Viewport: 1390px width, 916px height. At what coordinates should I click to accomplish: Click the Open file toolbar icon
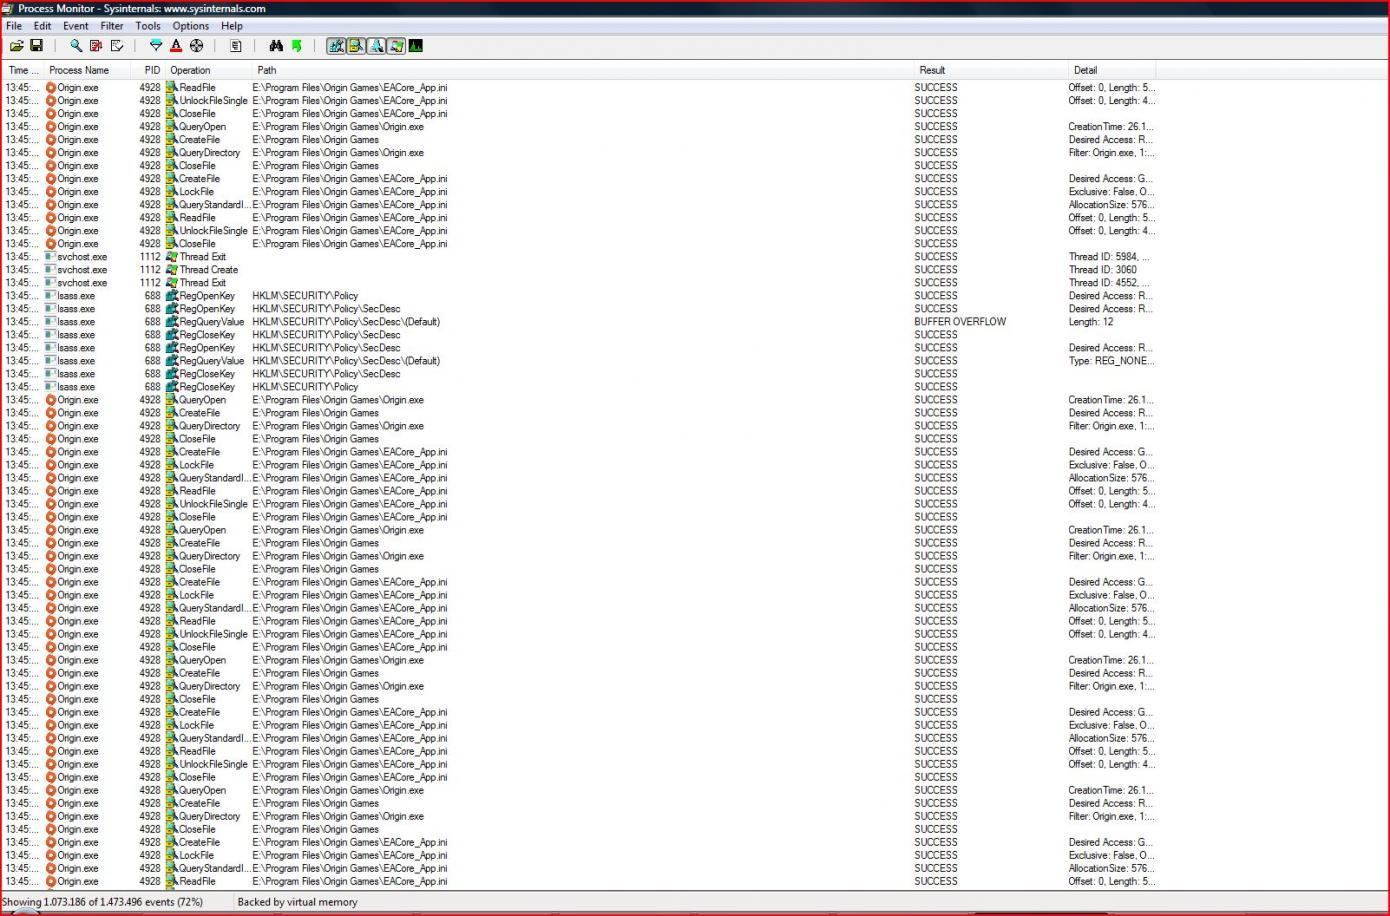tap(17, 46)
